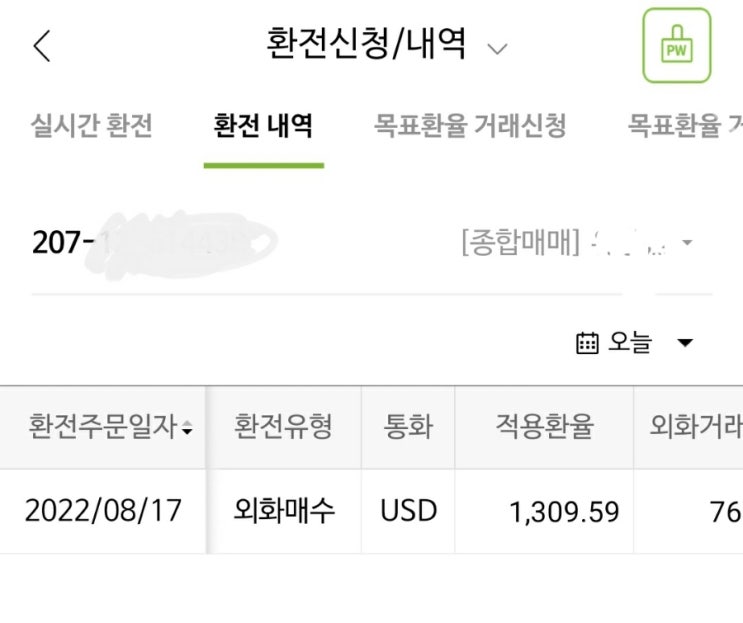
Task: Select the USD currency cell
Action: [x=408, y=511]
